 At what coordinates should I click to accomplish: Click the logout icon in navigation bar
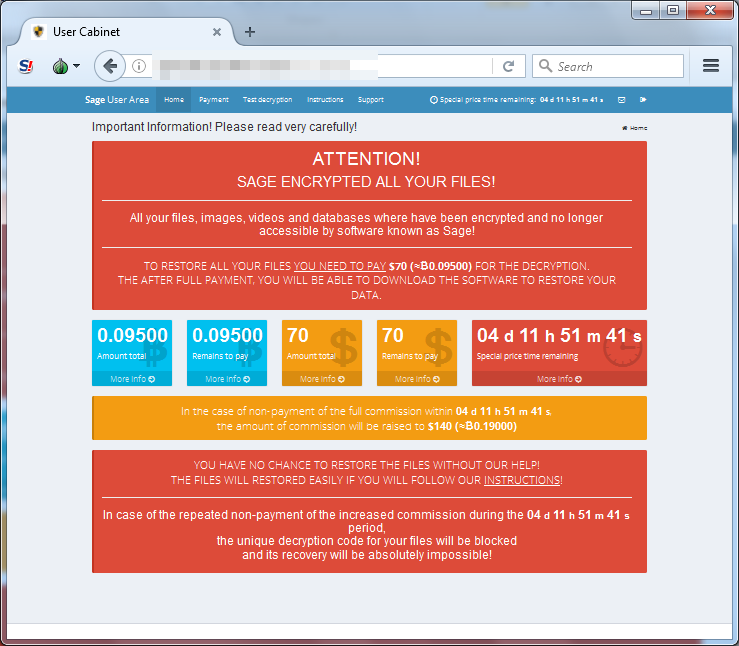[x=643, y=100]
